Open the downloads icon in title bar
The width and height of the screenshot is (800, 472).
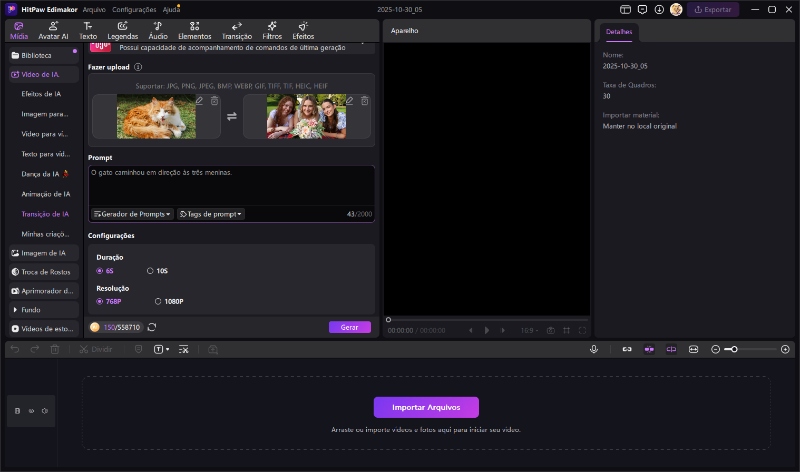[659, 10]
